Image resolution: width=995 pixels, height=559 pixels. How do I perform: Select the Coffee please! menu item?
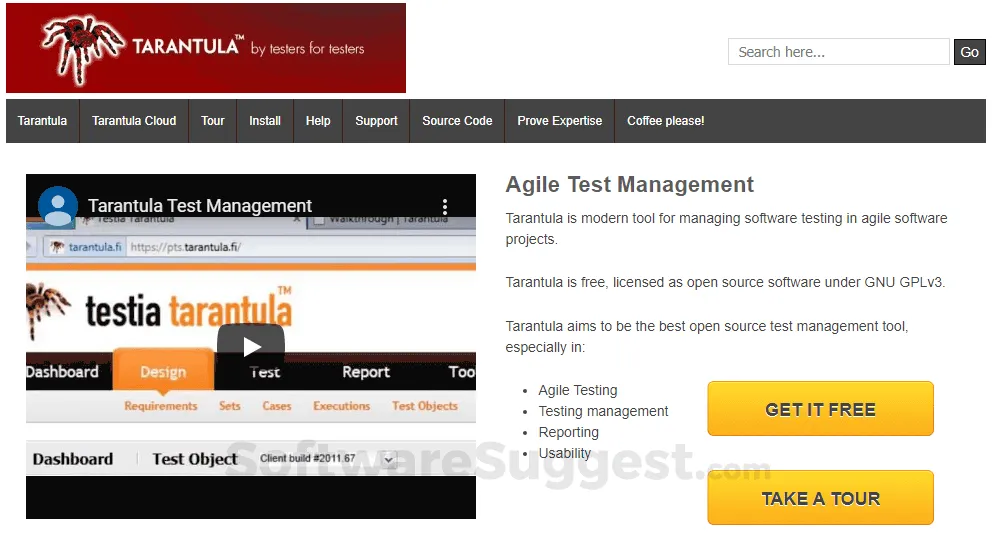665,121
